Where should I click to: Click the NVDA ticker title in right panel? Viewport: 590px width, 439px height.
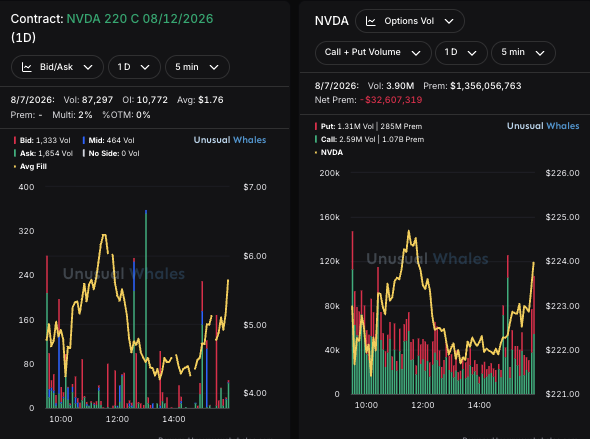point(331,21)
